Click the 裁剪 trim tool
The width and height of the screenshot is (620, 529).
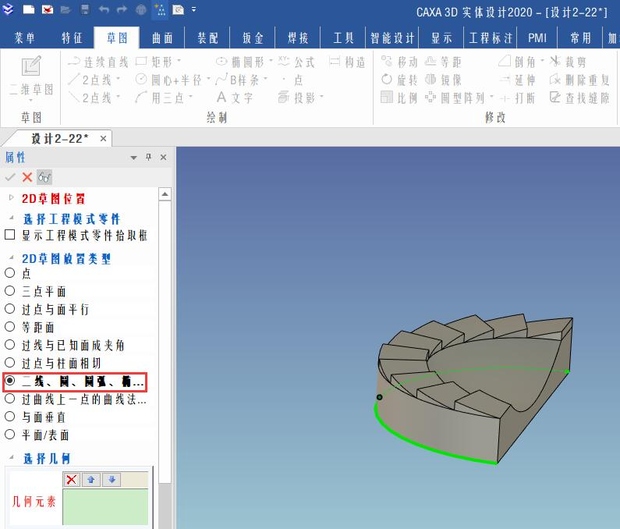[x=568, y=62]
